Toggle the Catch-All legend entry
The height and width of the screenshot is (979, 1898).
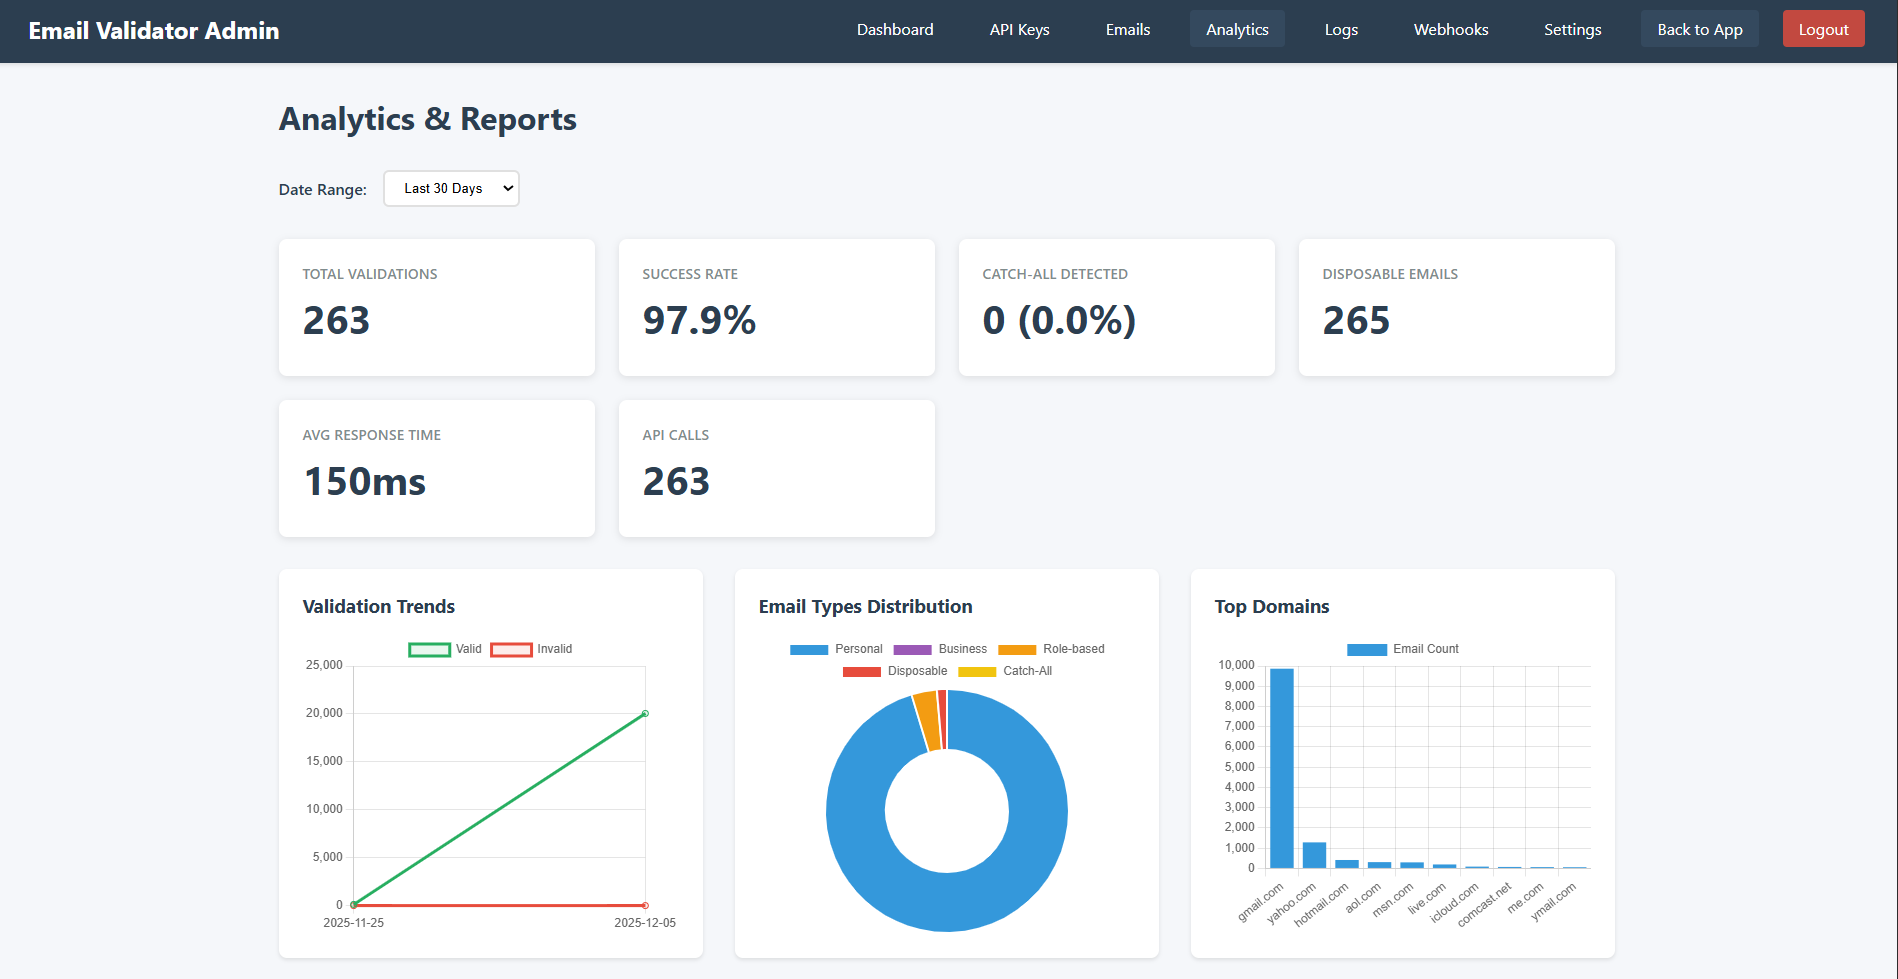point(1005,671)
